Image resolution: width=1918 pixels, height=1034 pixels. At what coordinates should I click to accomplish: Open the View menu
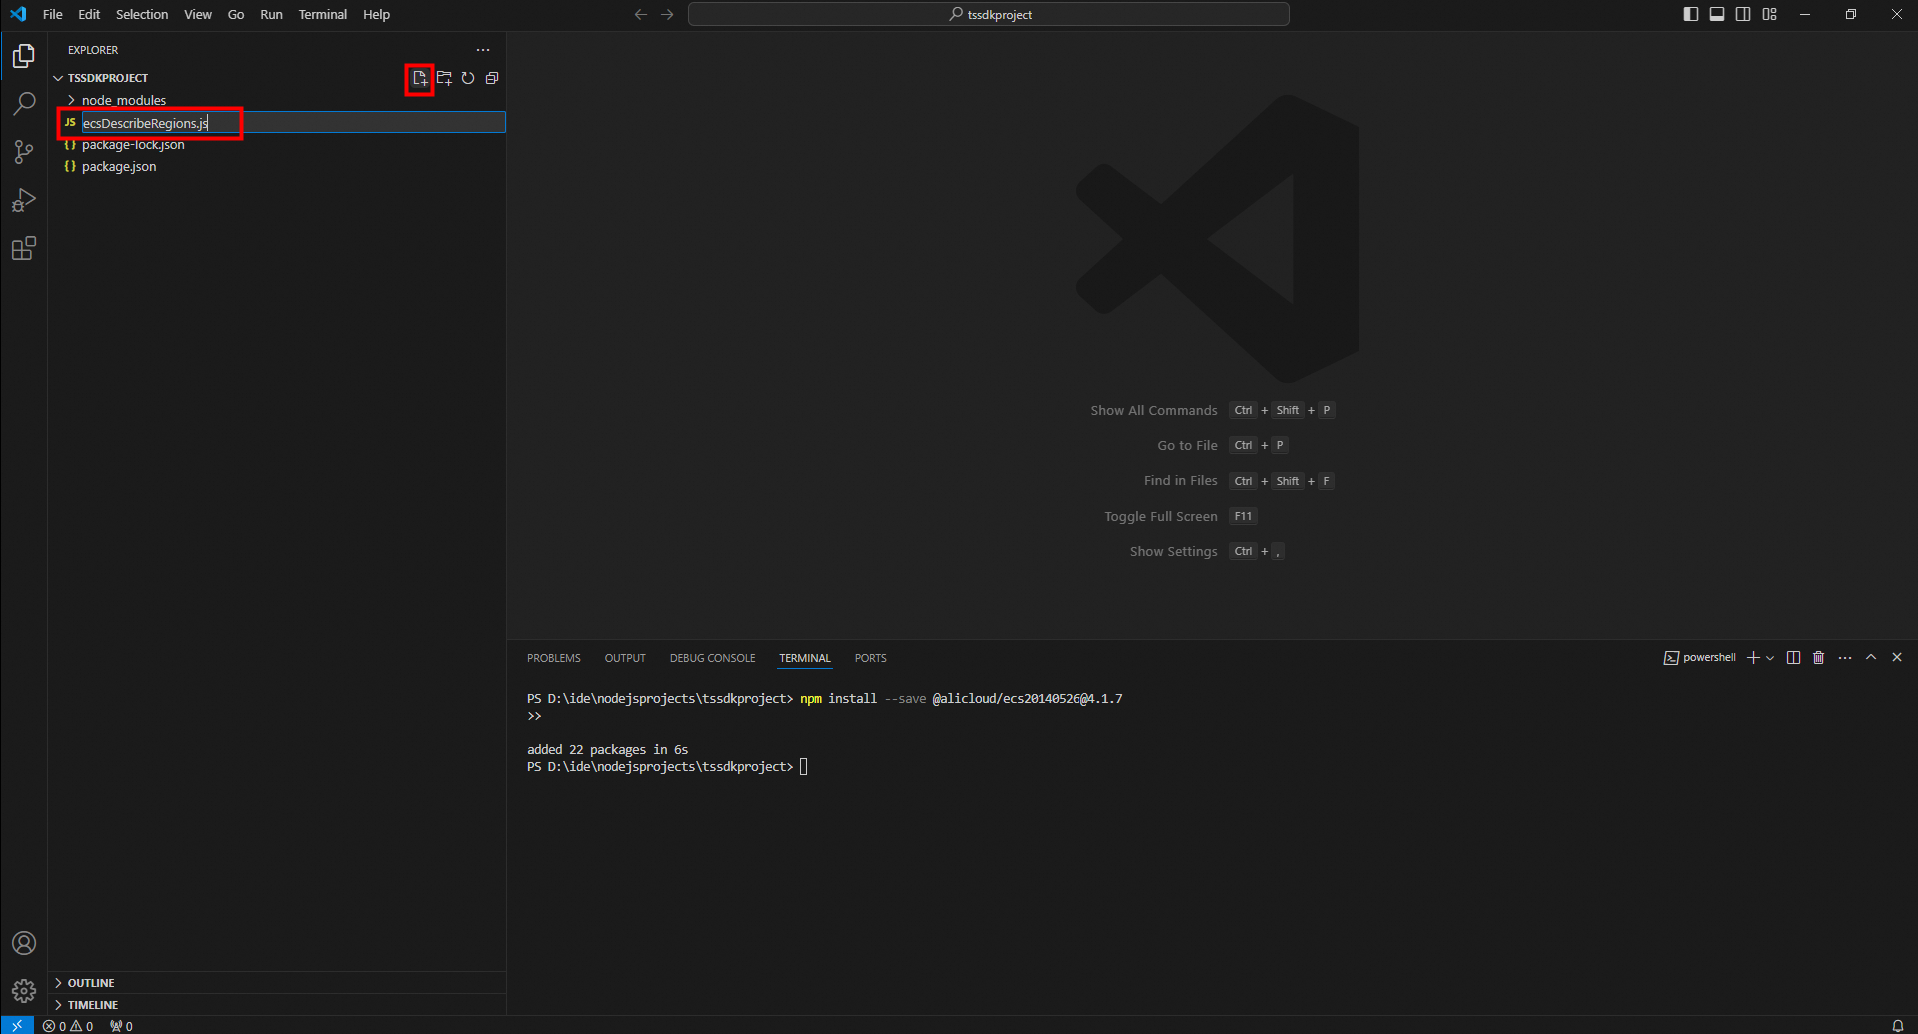point(198,14)
